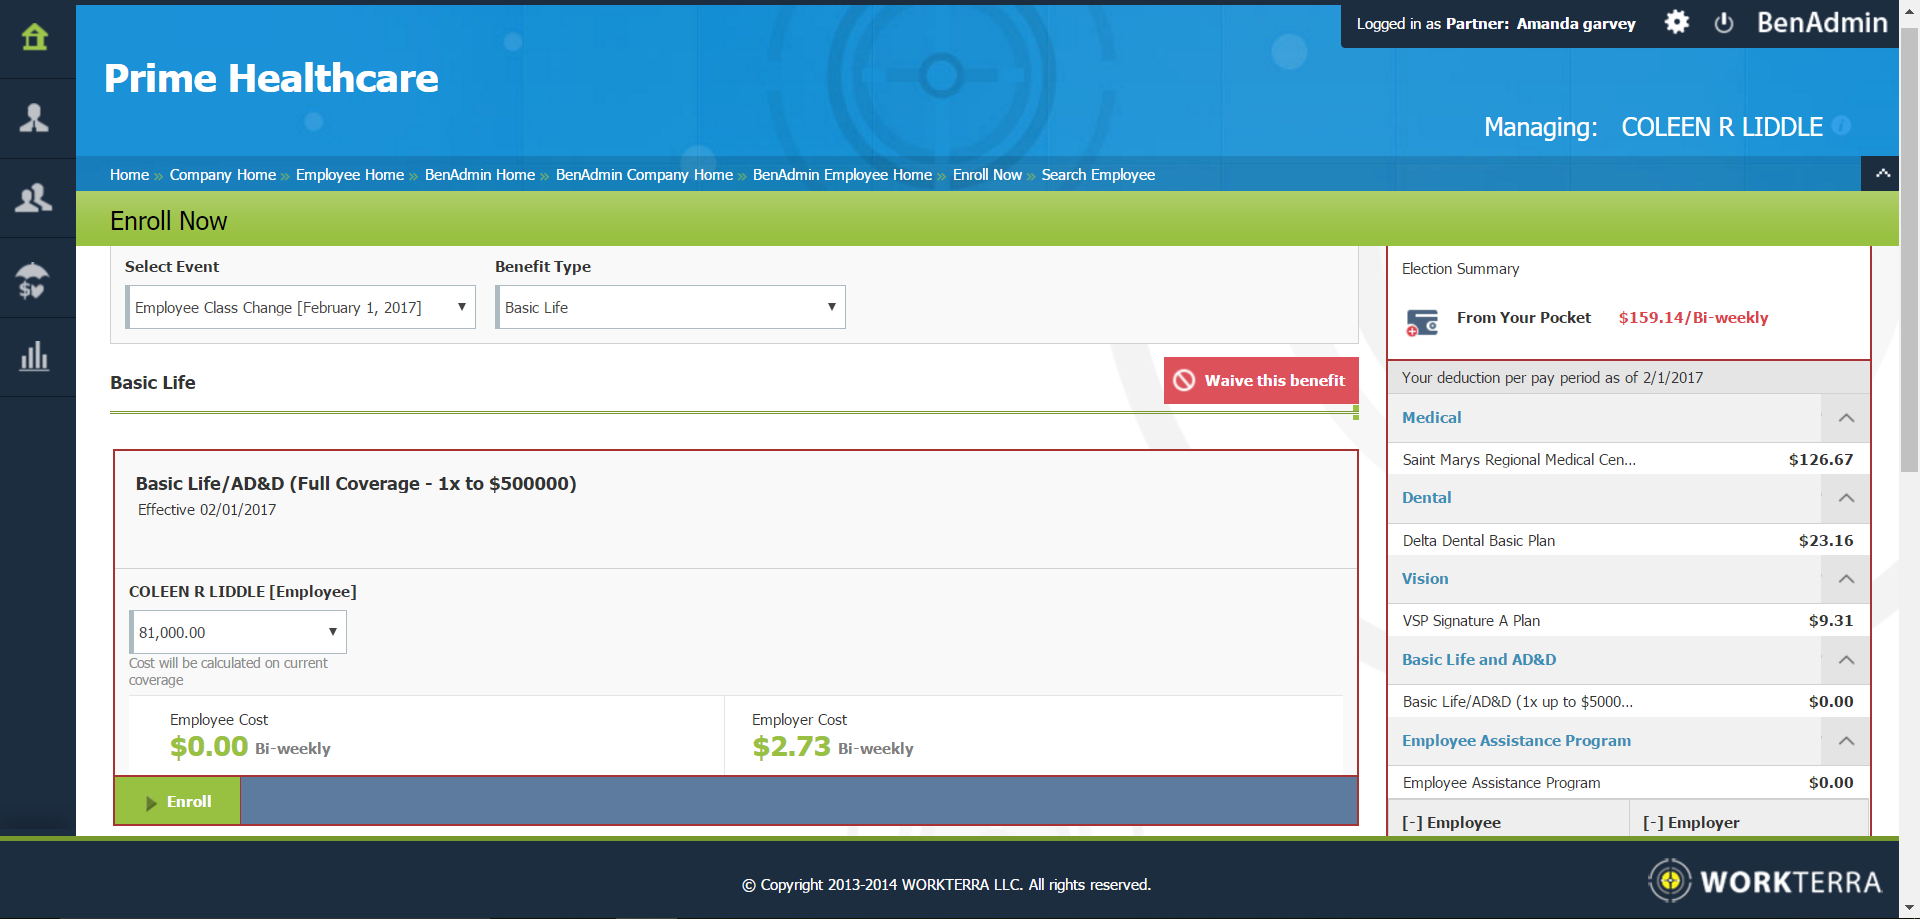Collapse the [-] Employee column

point(1451,822)
